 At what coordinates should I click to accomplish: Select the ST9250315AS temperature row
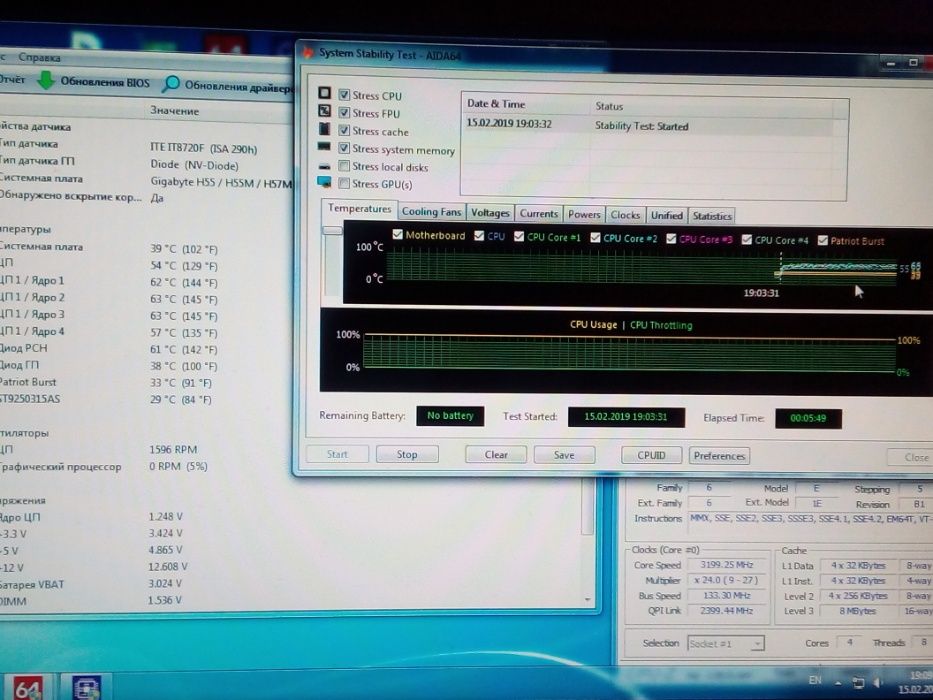point(107,399)
